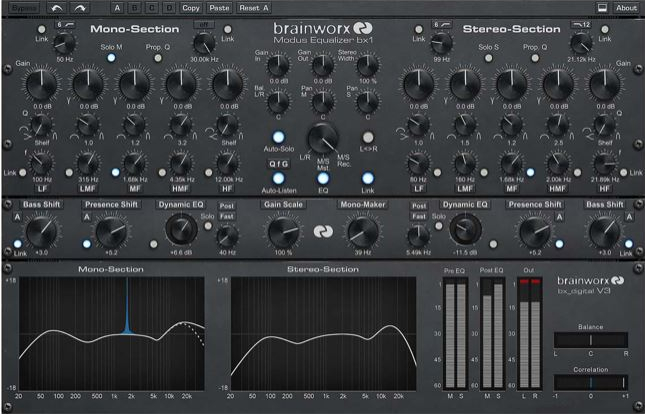Click Stereo-Section high-pass knob at 99 Hz
Viewport: 645px width, 414px height.
click(442, 43)
